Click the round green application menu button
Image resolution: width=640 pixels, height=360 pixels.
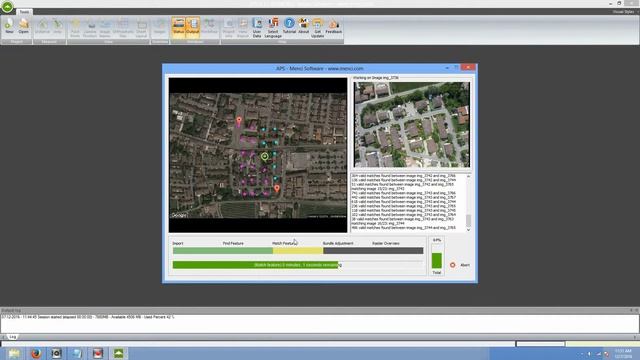7,7
